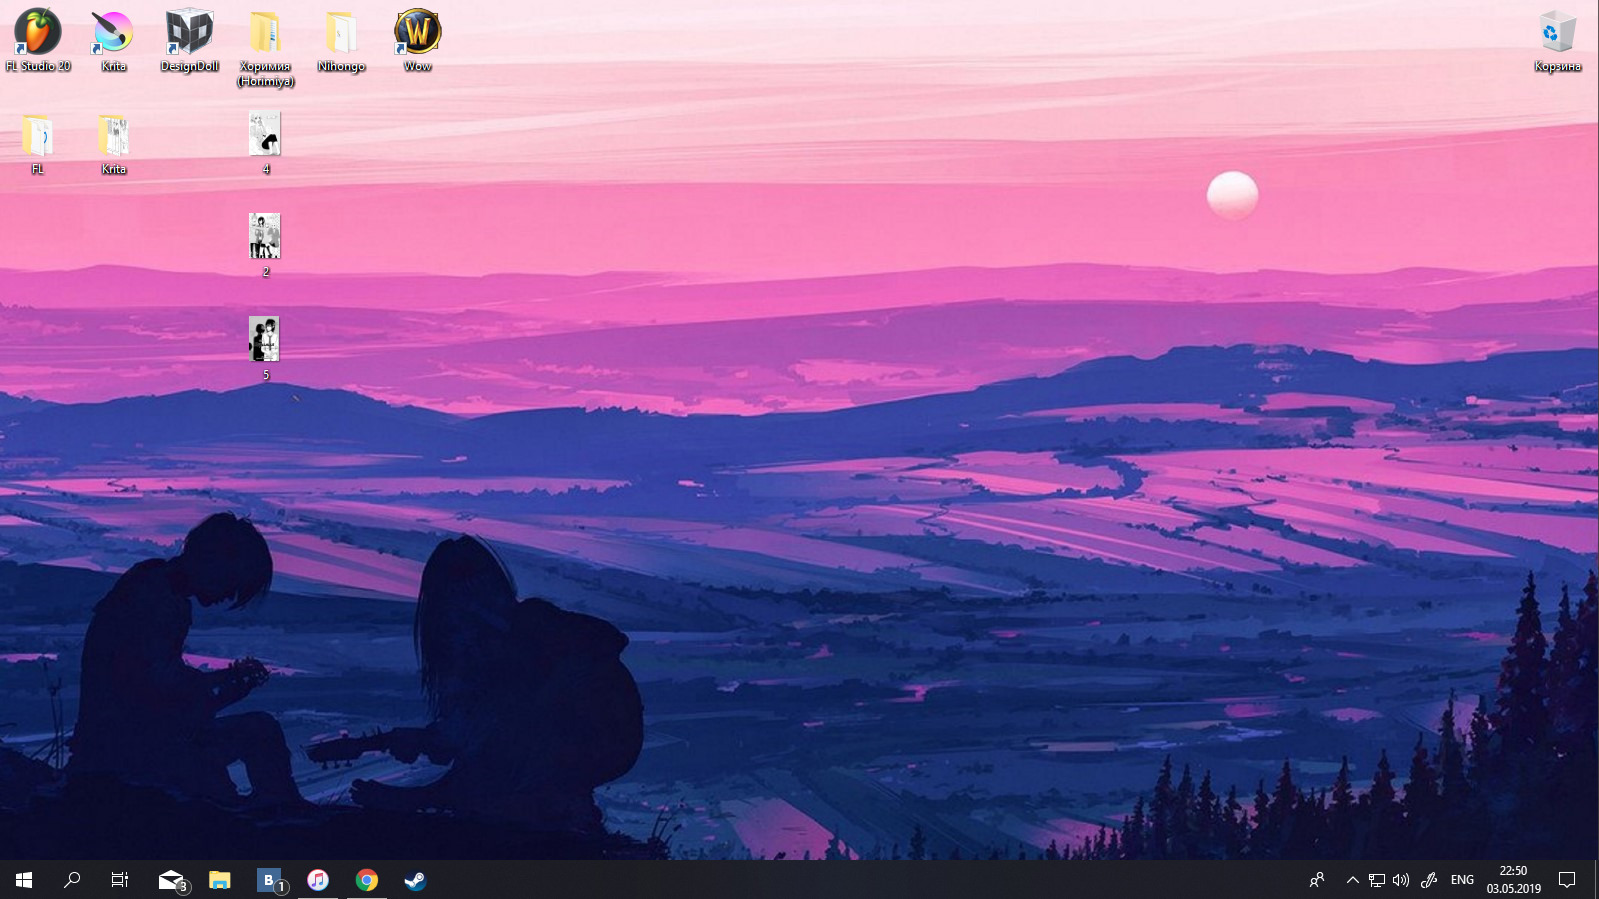1599x899 pixels.
Task: Open the Action Center notifications panel
Action: 1567,880
